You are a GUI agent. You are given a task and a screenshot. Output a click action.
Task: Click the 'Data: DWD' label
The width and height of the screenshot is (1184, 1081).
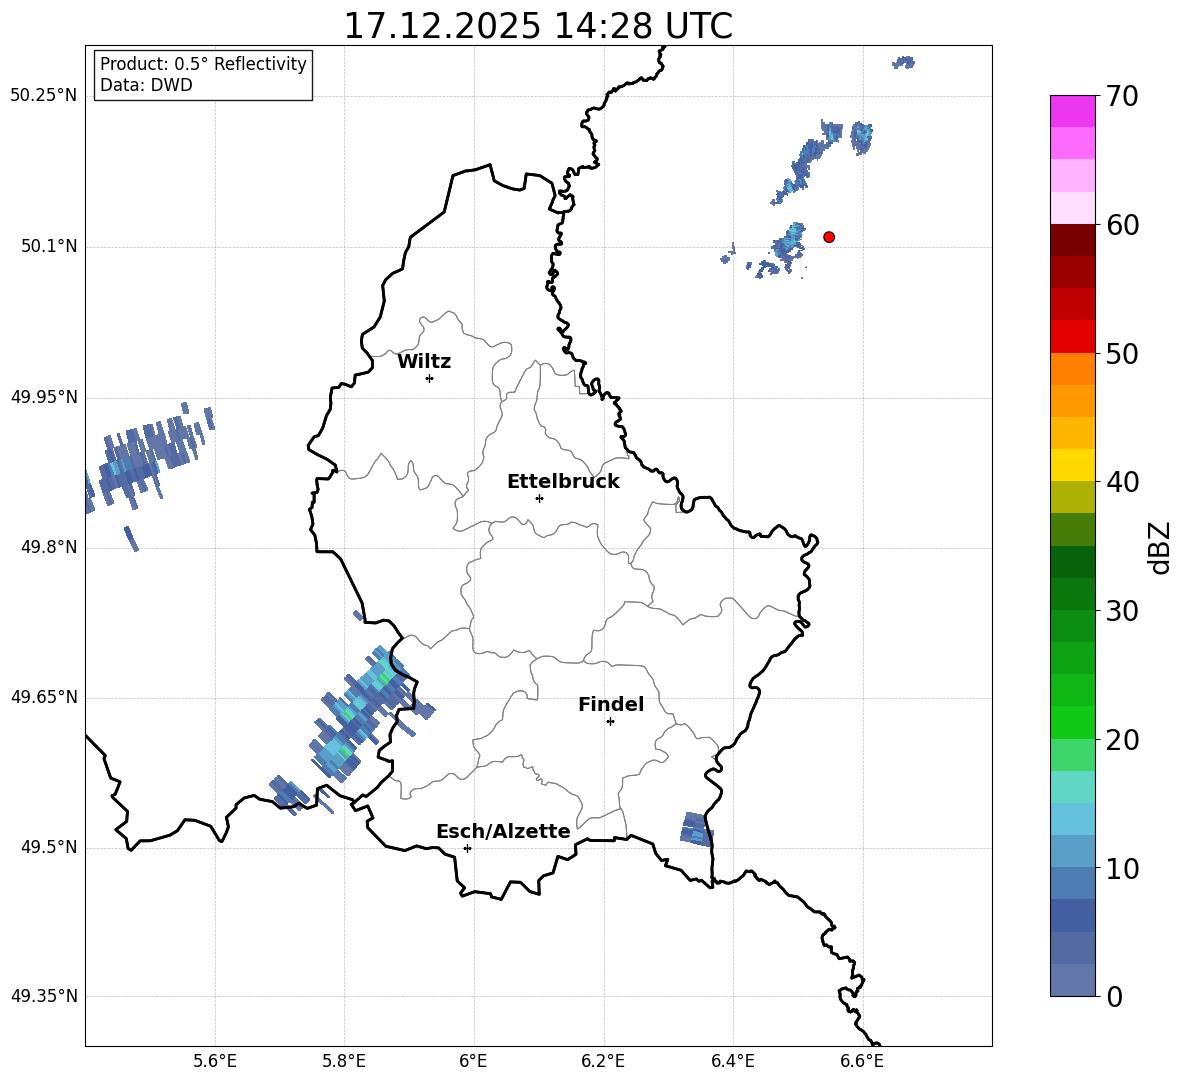coord(146,85)
